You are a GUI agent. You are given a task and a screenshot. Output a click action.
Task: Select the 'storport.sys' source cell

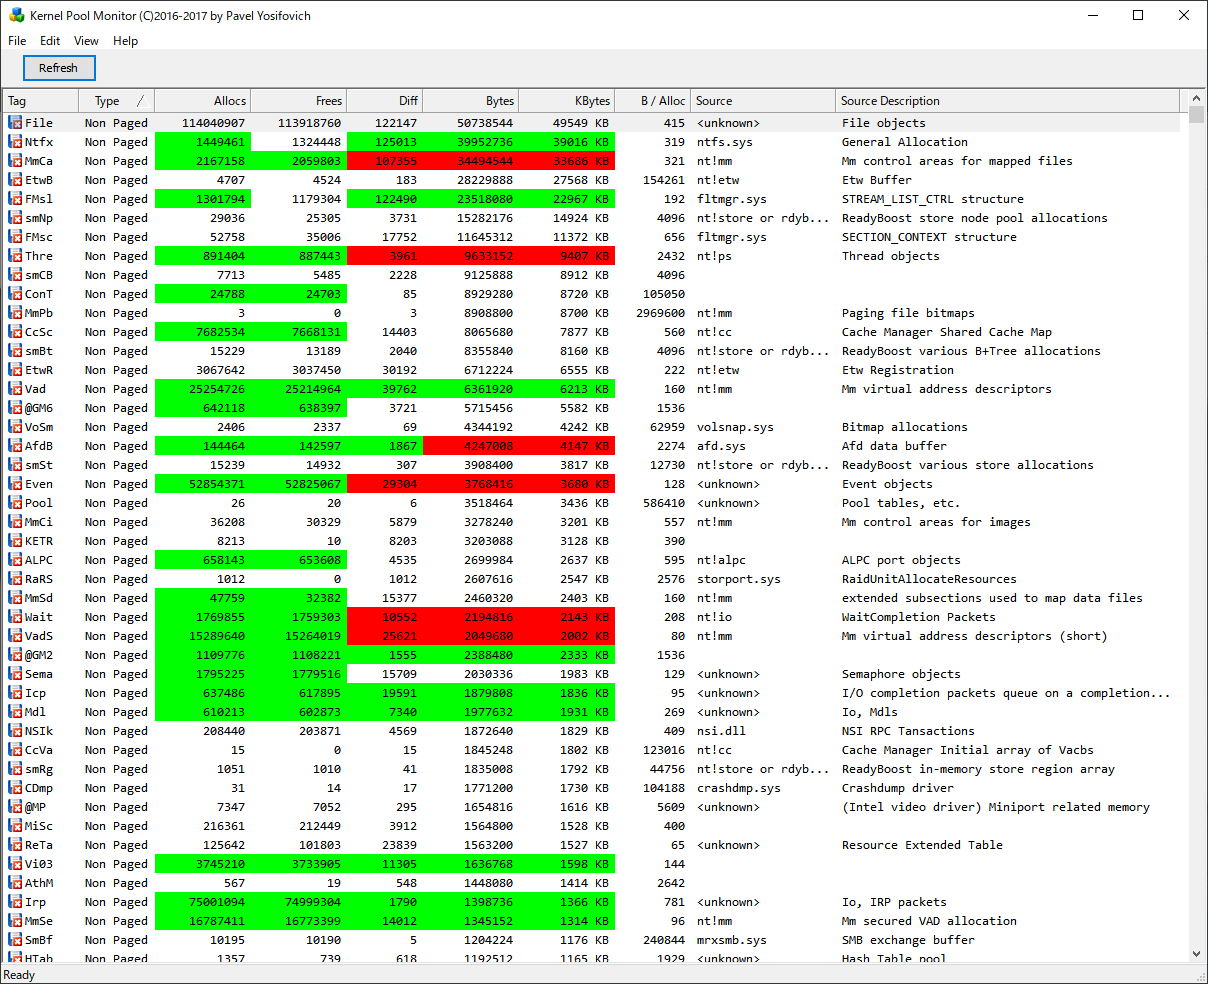[739, 579]
